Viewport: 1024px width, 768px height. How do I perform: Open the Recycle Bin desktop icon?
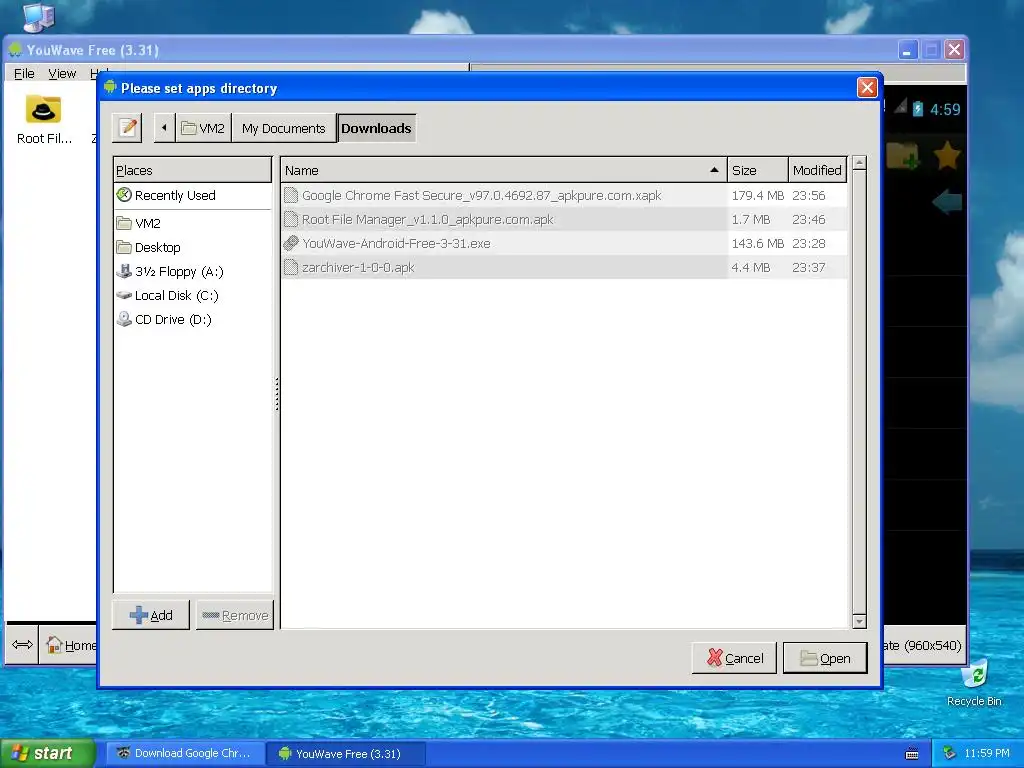pos(974,683)
